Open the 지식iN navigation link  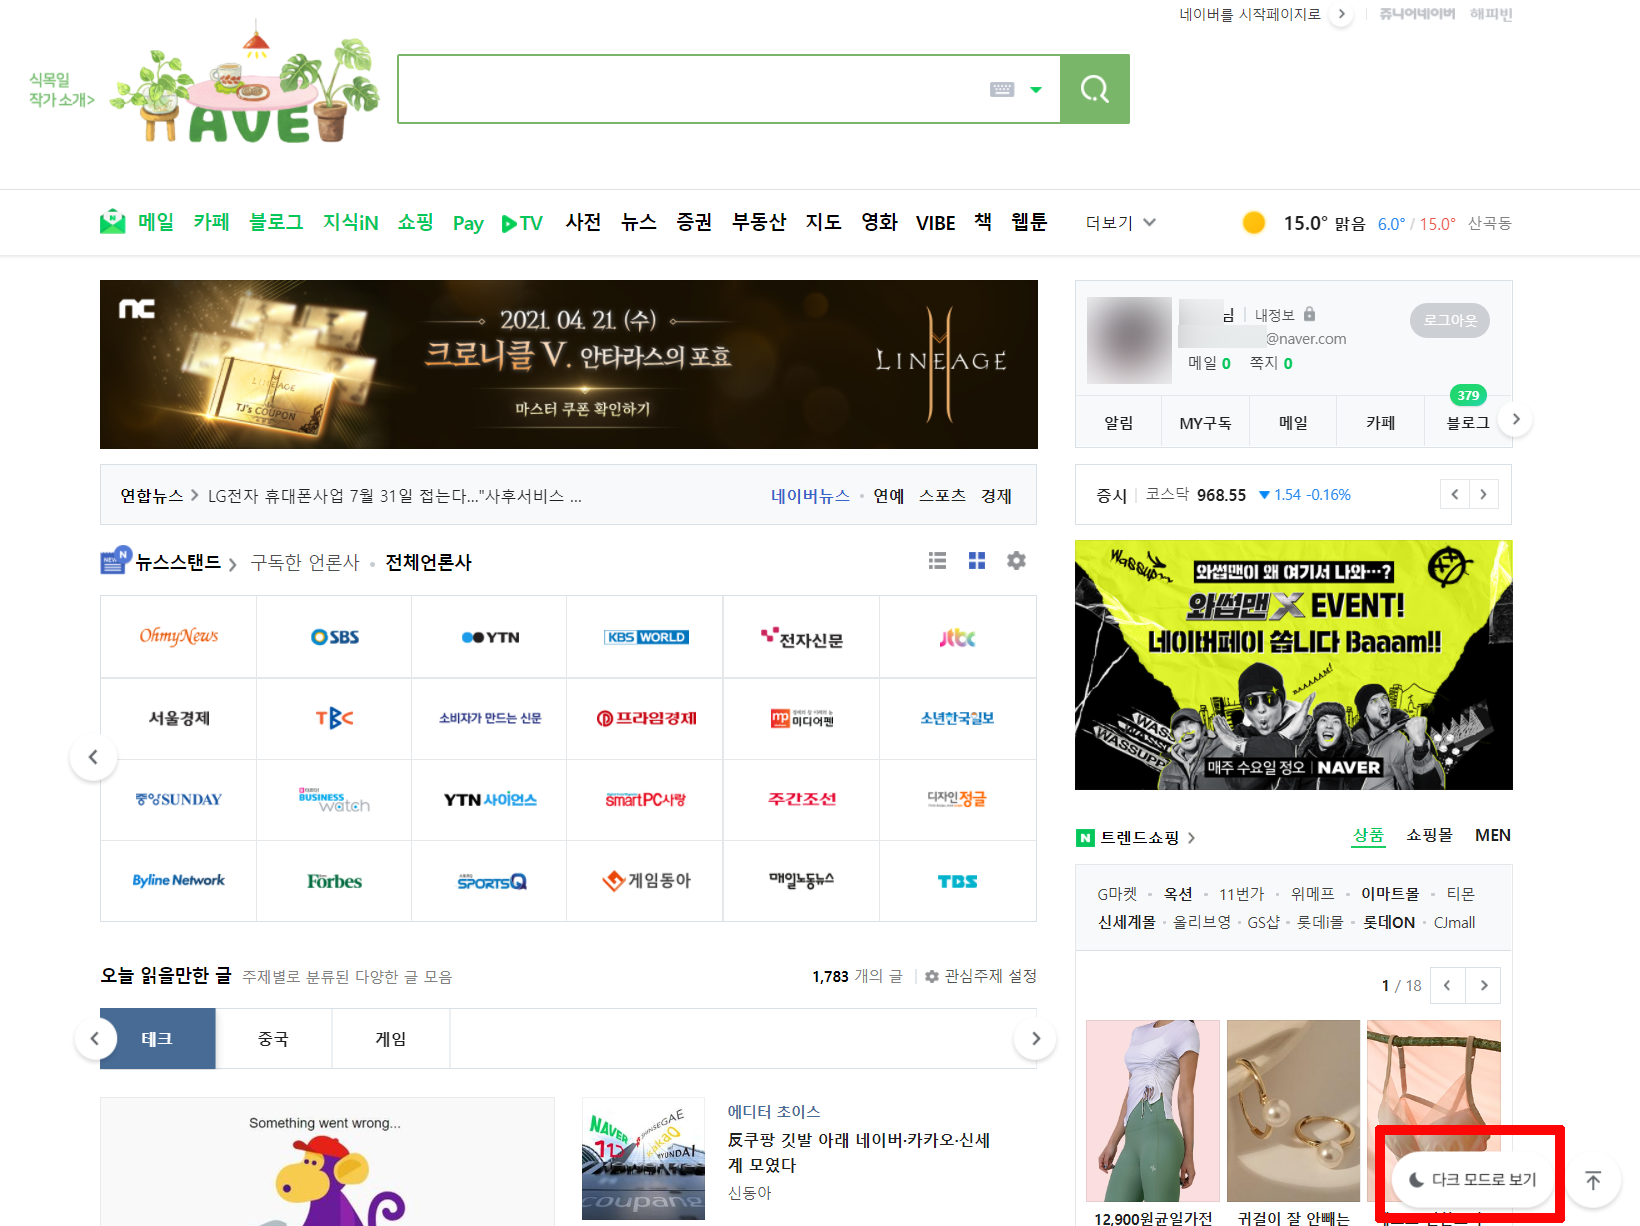(x=351, y=222)
